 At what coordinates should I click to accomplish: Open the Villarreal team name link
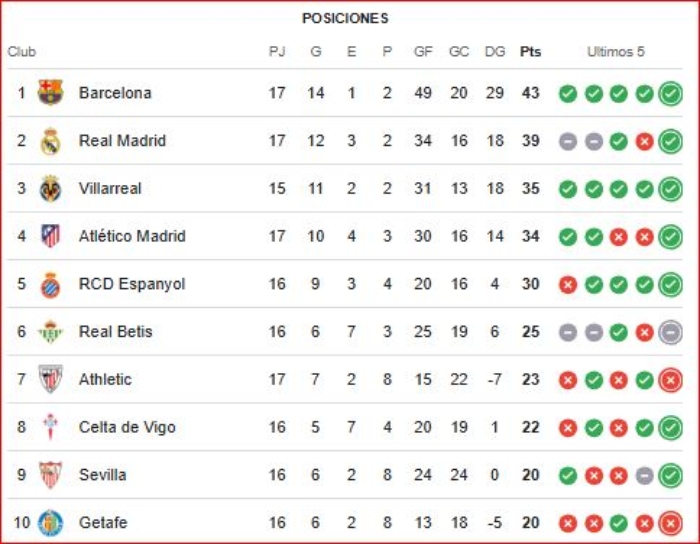(110, 188)
